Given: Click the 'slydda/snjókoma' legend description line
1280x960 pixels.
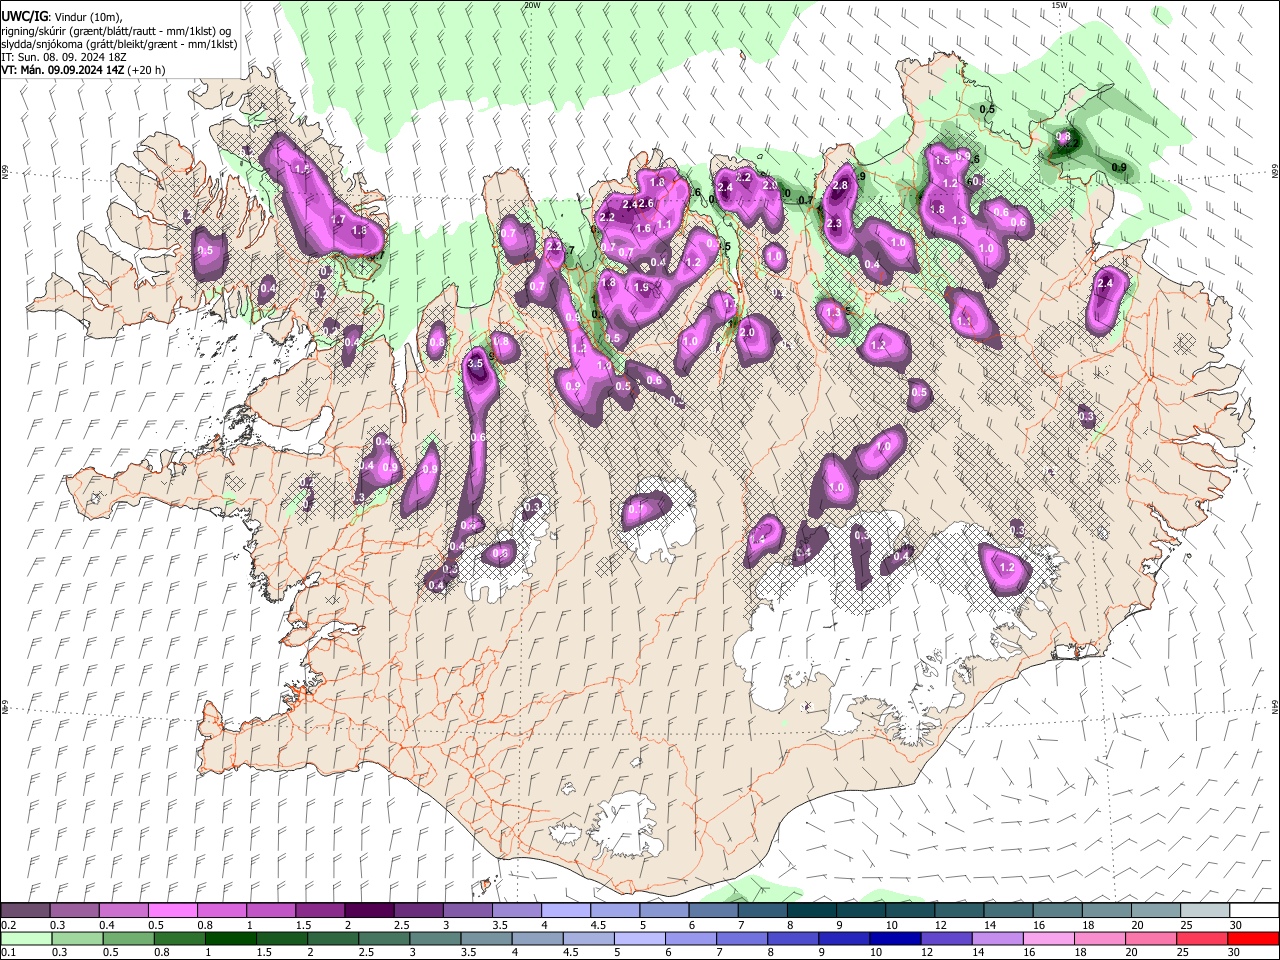Looking at the screenshot, I should pyautogui.click(x=119, y=44).
